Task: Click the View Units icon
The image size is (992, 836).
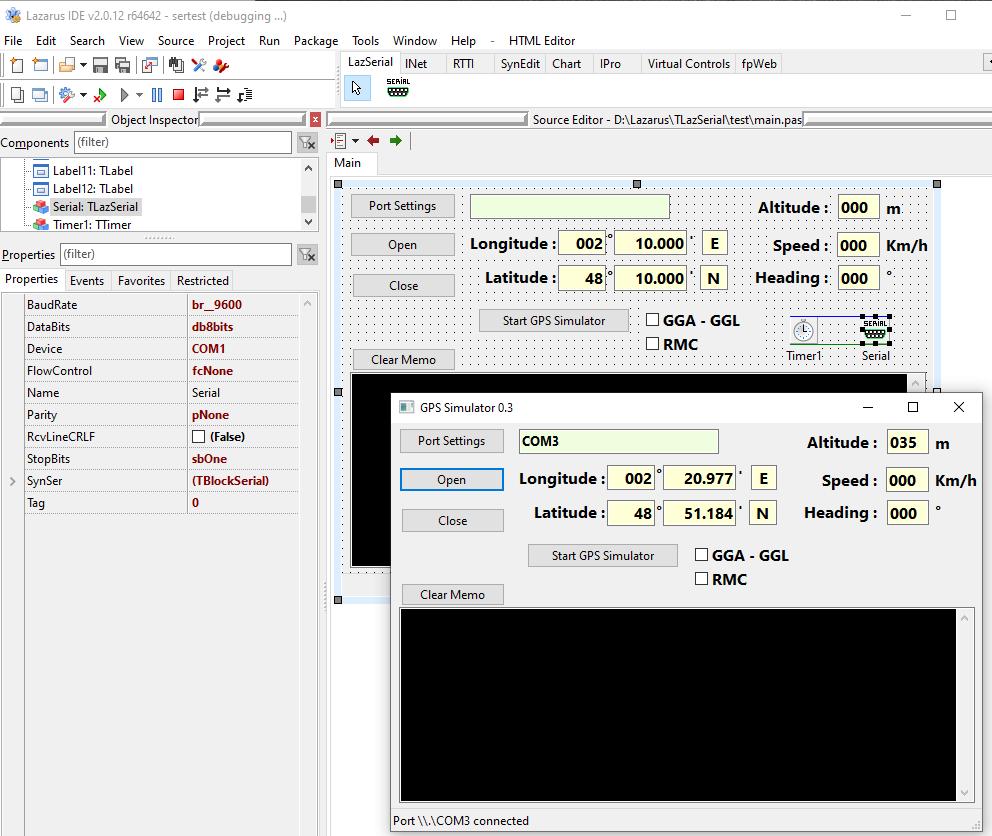Action: pos(17,95)
